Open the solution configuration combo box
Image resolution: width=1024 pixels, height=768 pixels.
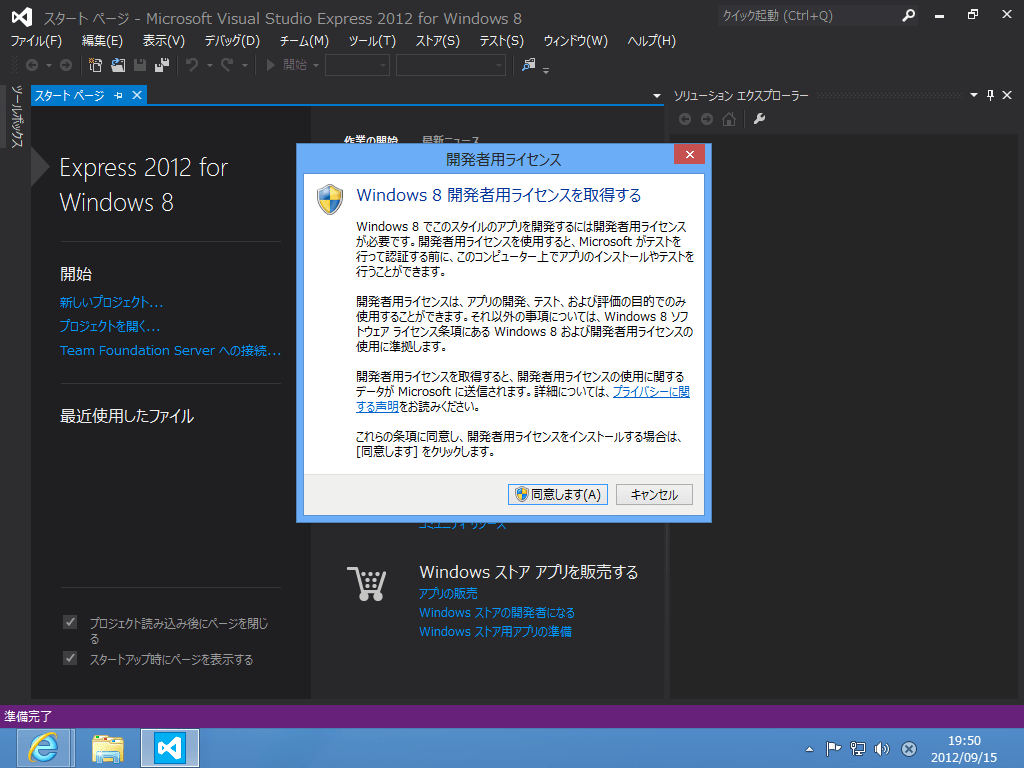pyautogui.click(x=357, y=65)
